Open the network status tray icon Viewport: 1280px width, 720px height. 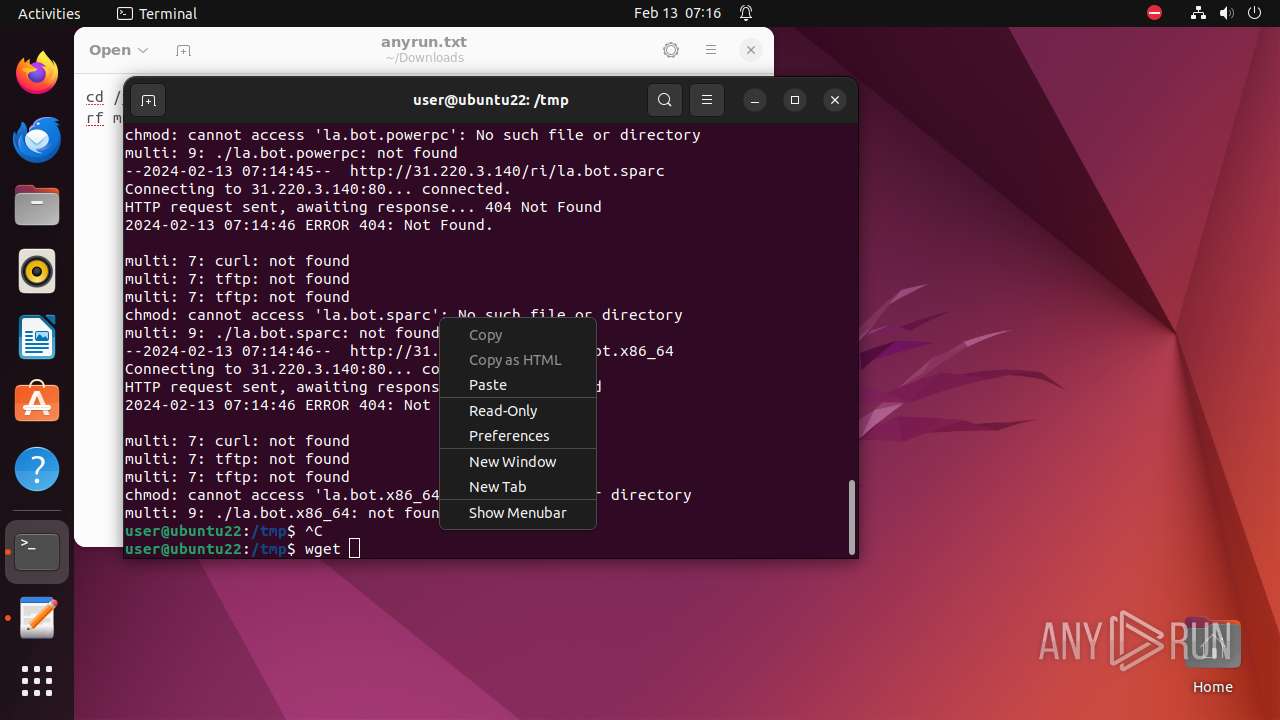[1198, 13]
